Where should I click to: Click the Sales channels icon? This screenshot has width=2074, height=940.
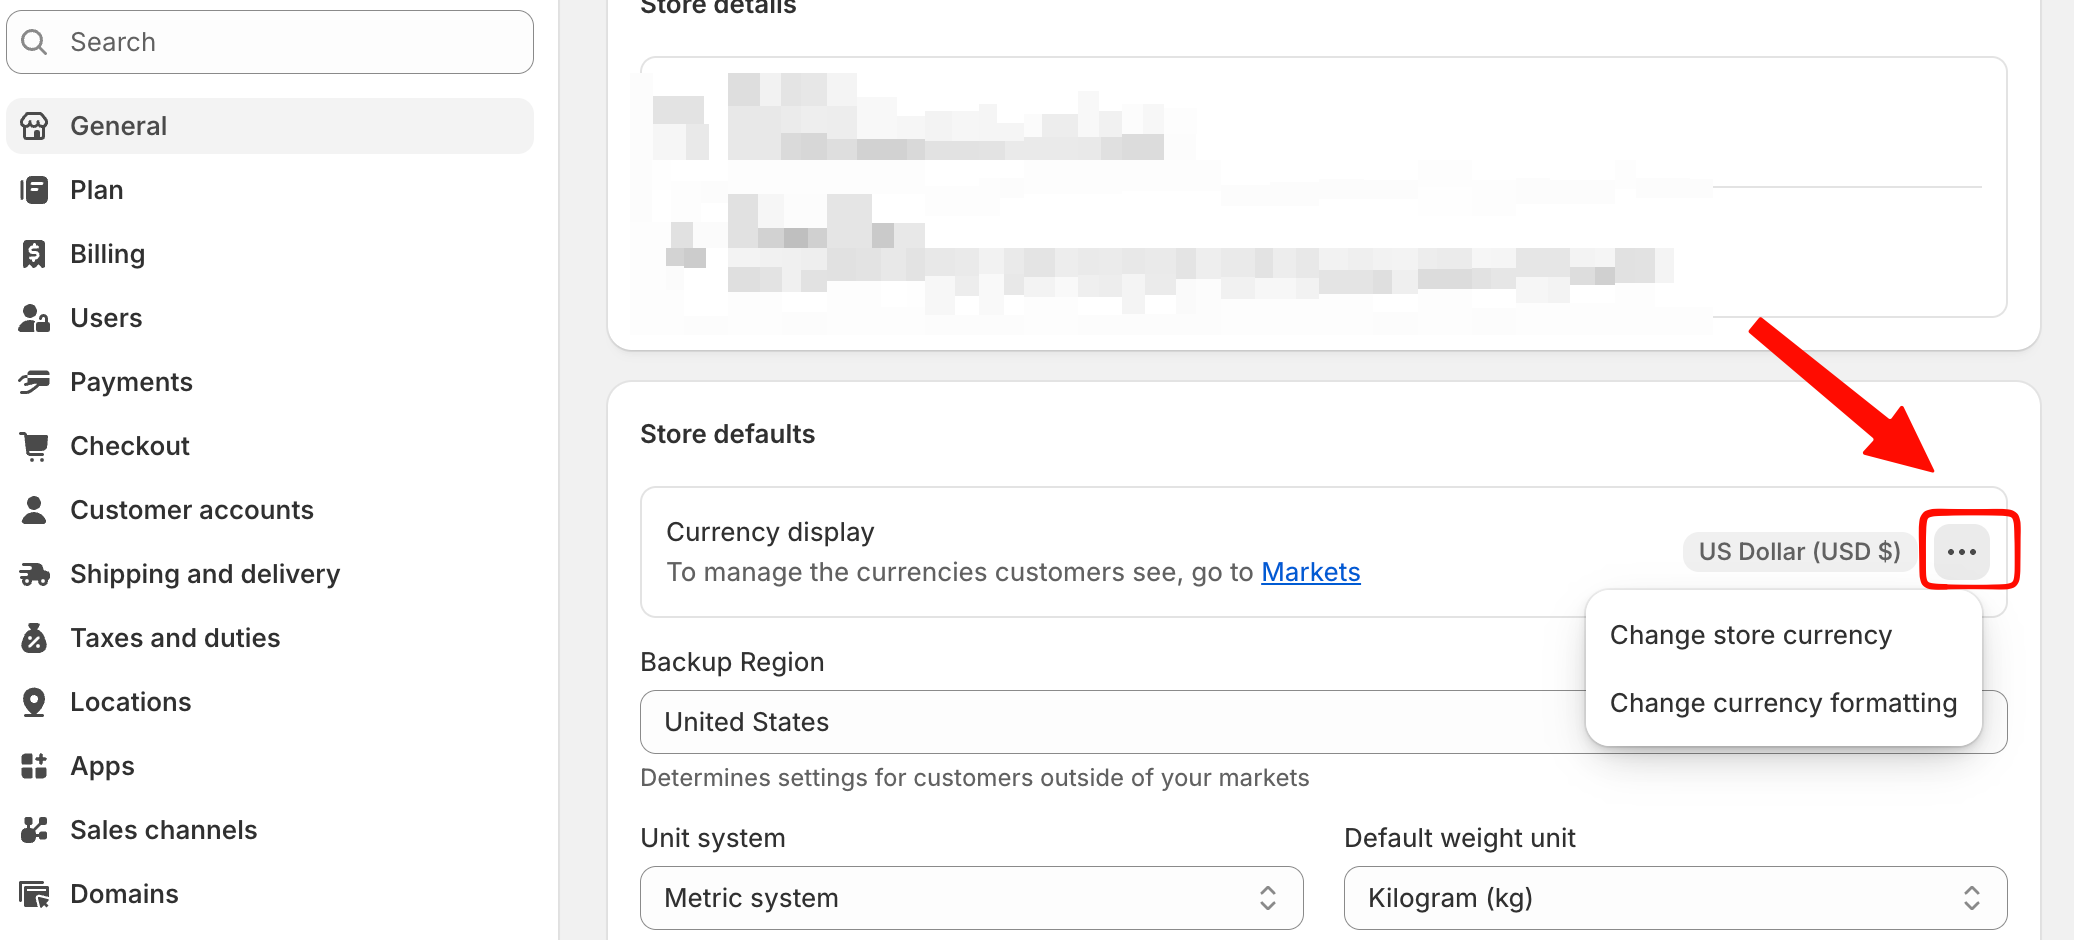tap(34, 830)
